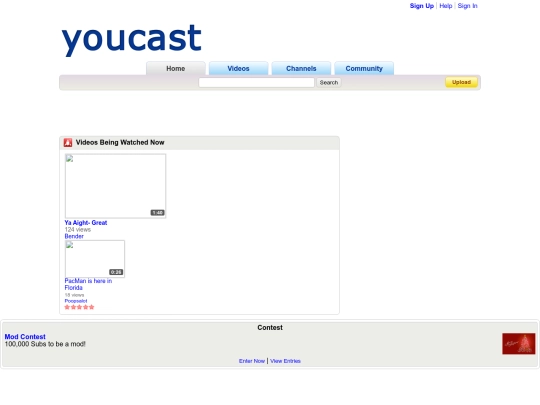Click the Search button

click(x=329, y=82)
